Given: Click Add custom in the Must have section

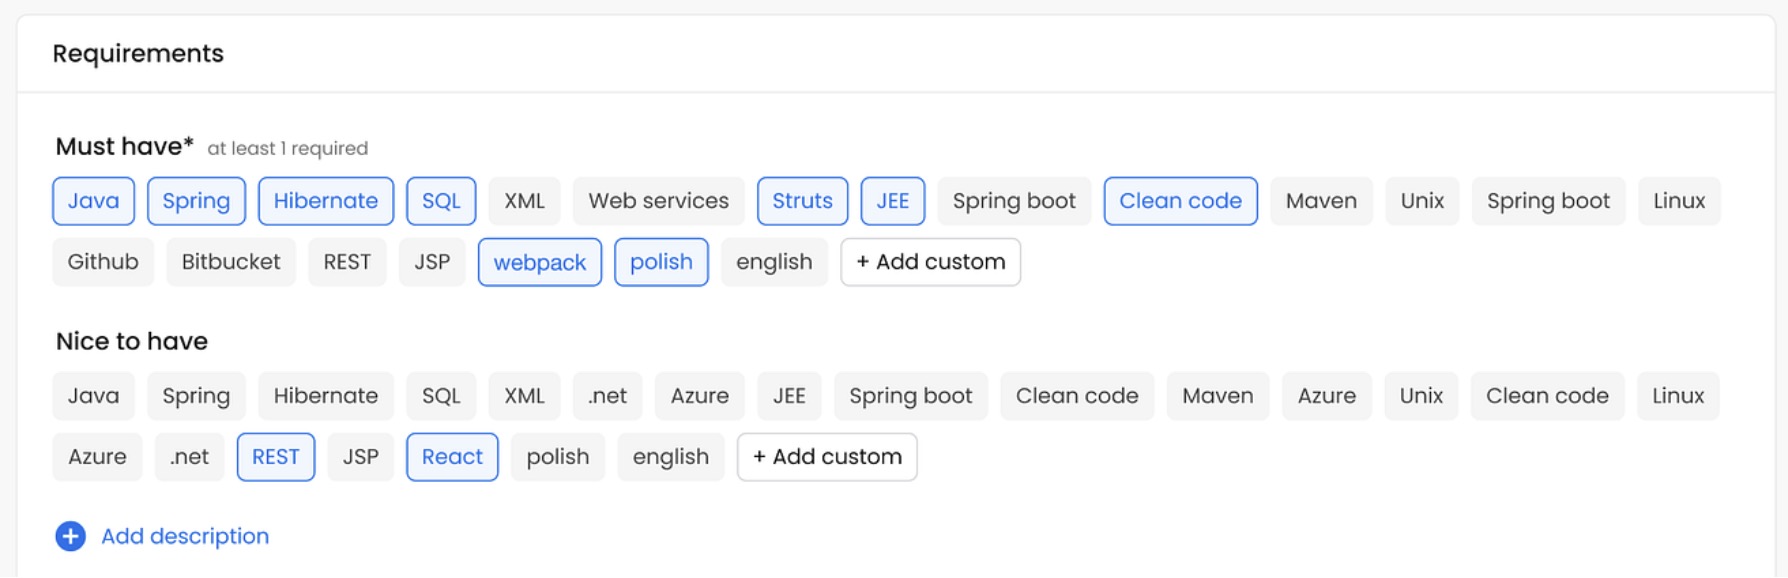Looking at the screenshot, I should pos(930,262).
